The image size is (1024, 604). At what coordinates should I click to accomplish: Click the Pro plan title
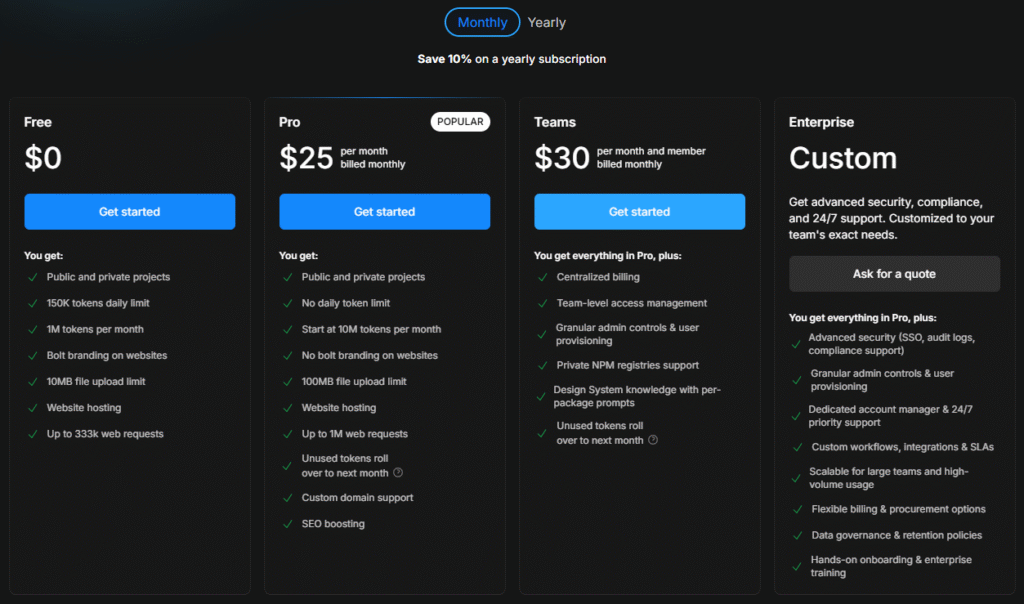pyautogui.click(x=289, y=122)
